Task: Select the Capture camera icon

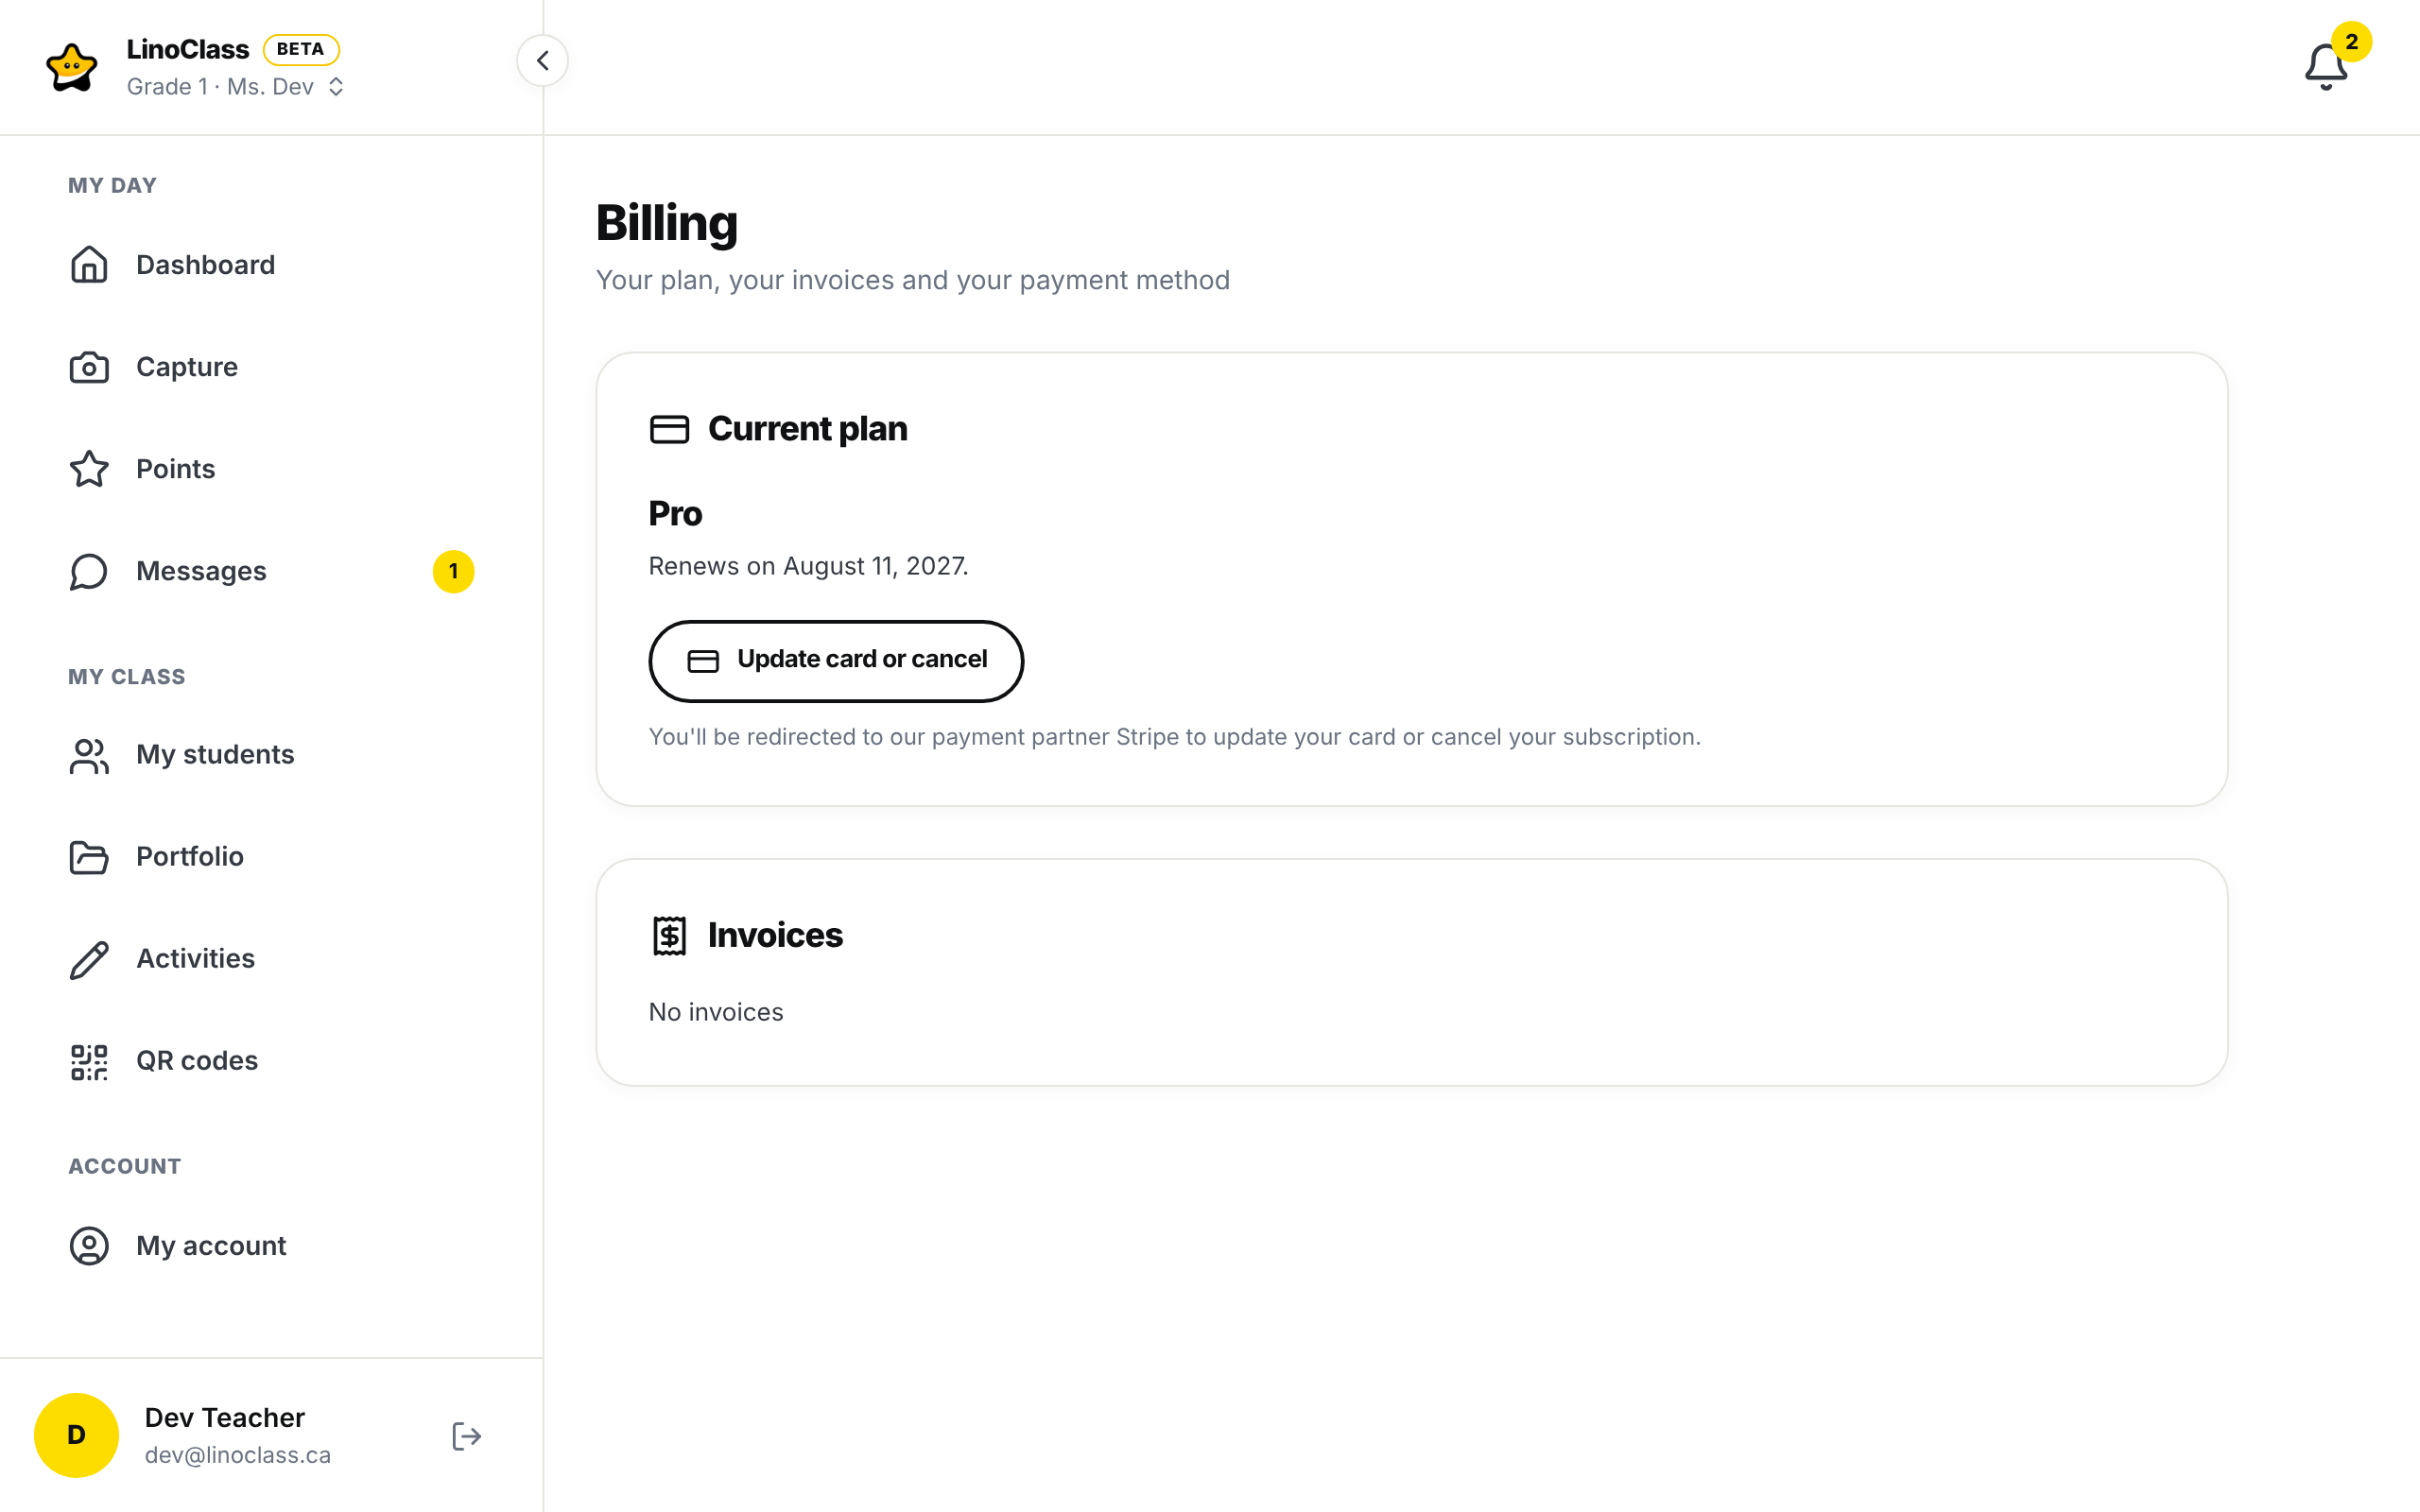Action: point(89,367)
